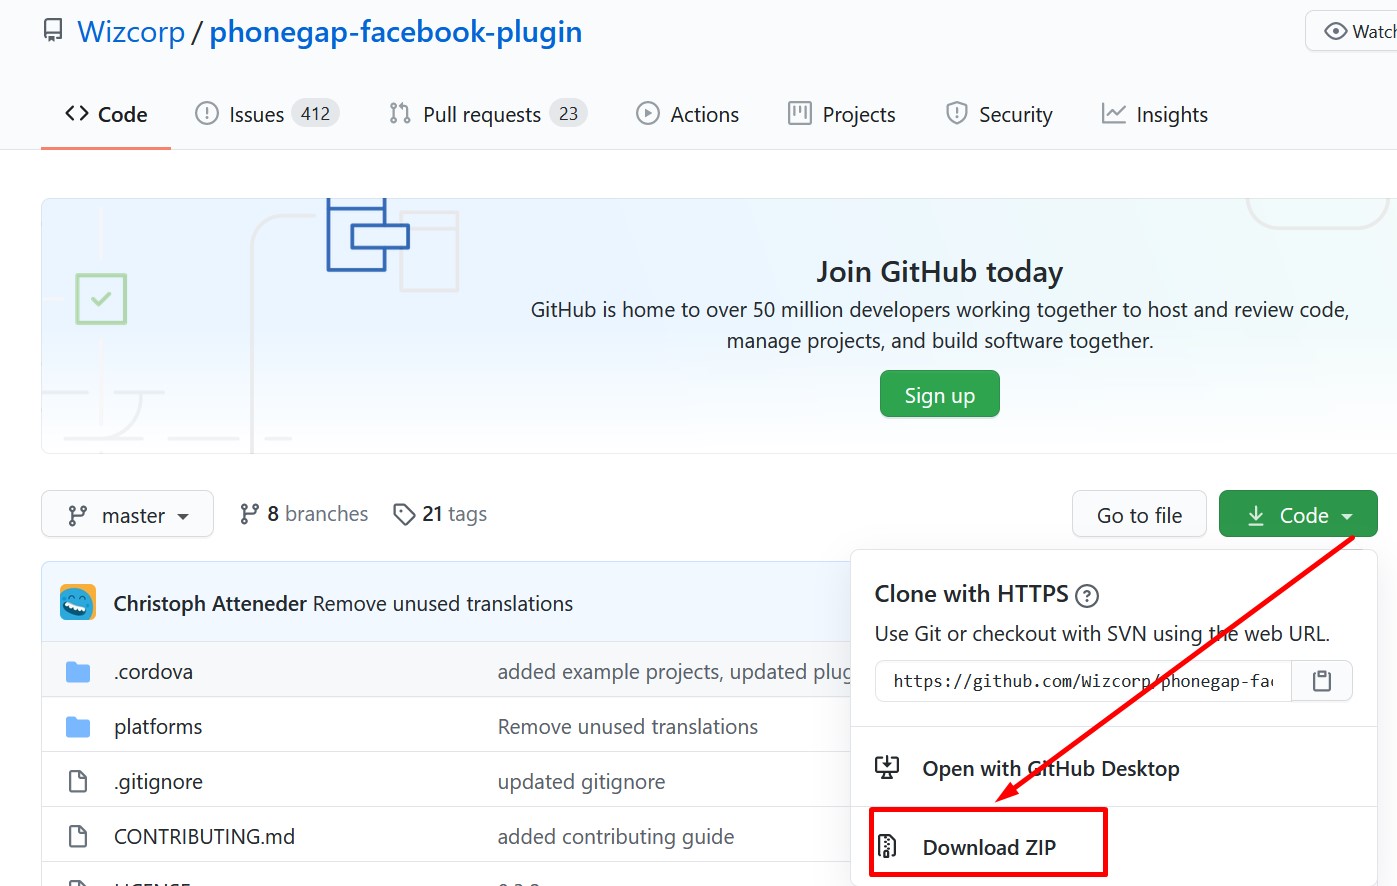Select the HTTPS clone URL field
Screen dimensions: 1397x886
click(x=1083, y=681)
